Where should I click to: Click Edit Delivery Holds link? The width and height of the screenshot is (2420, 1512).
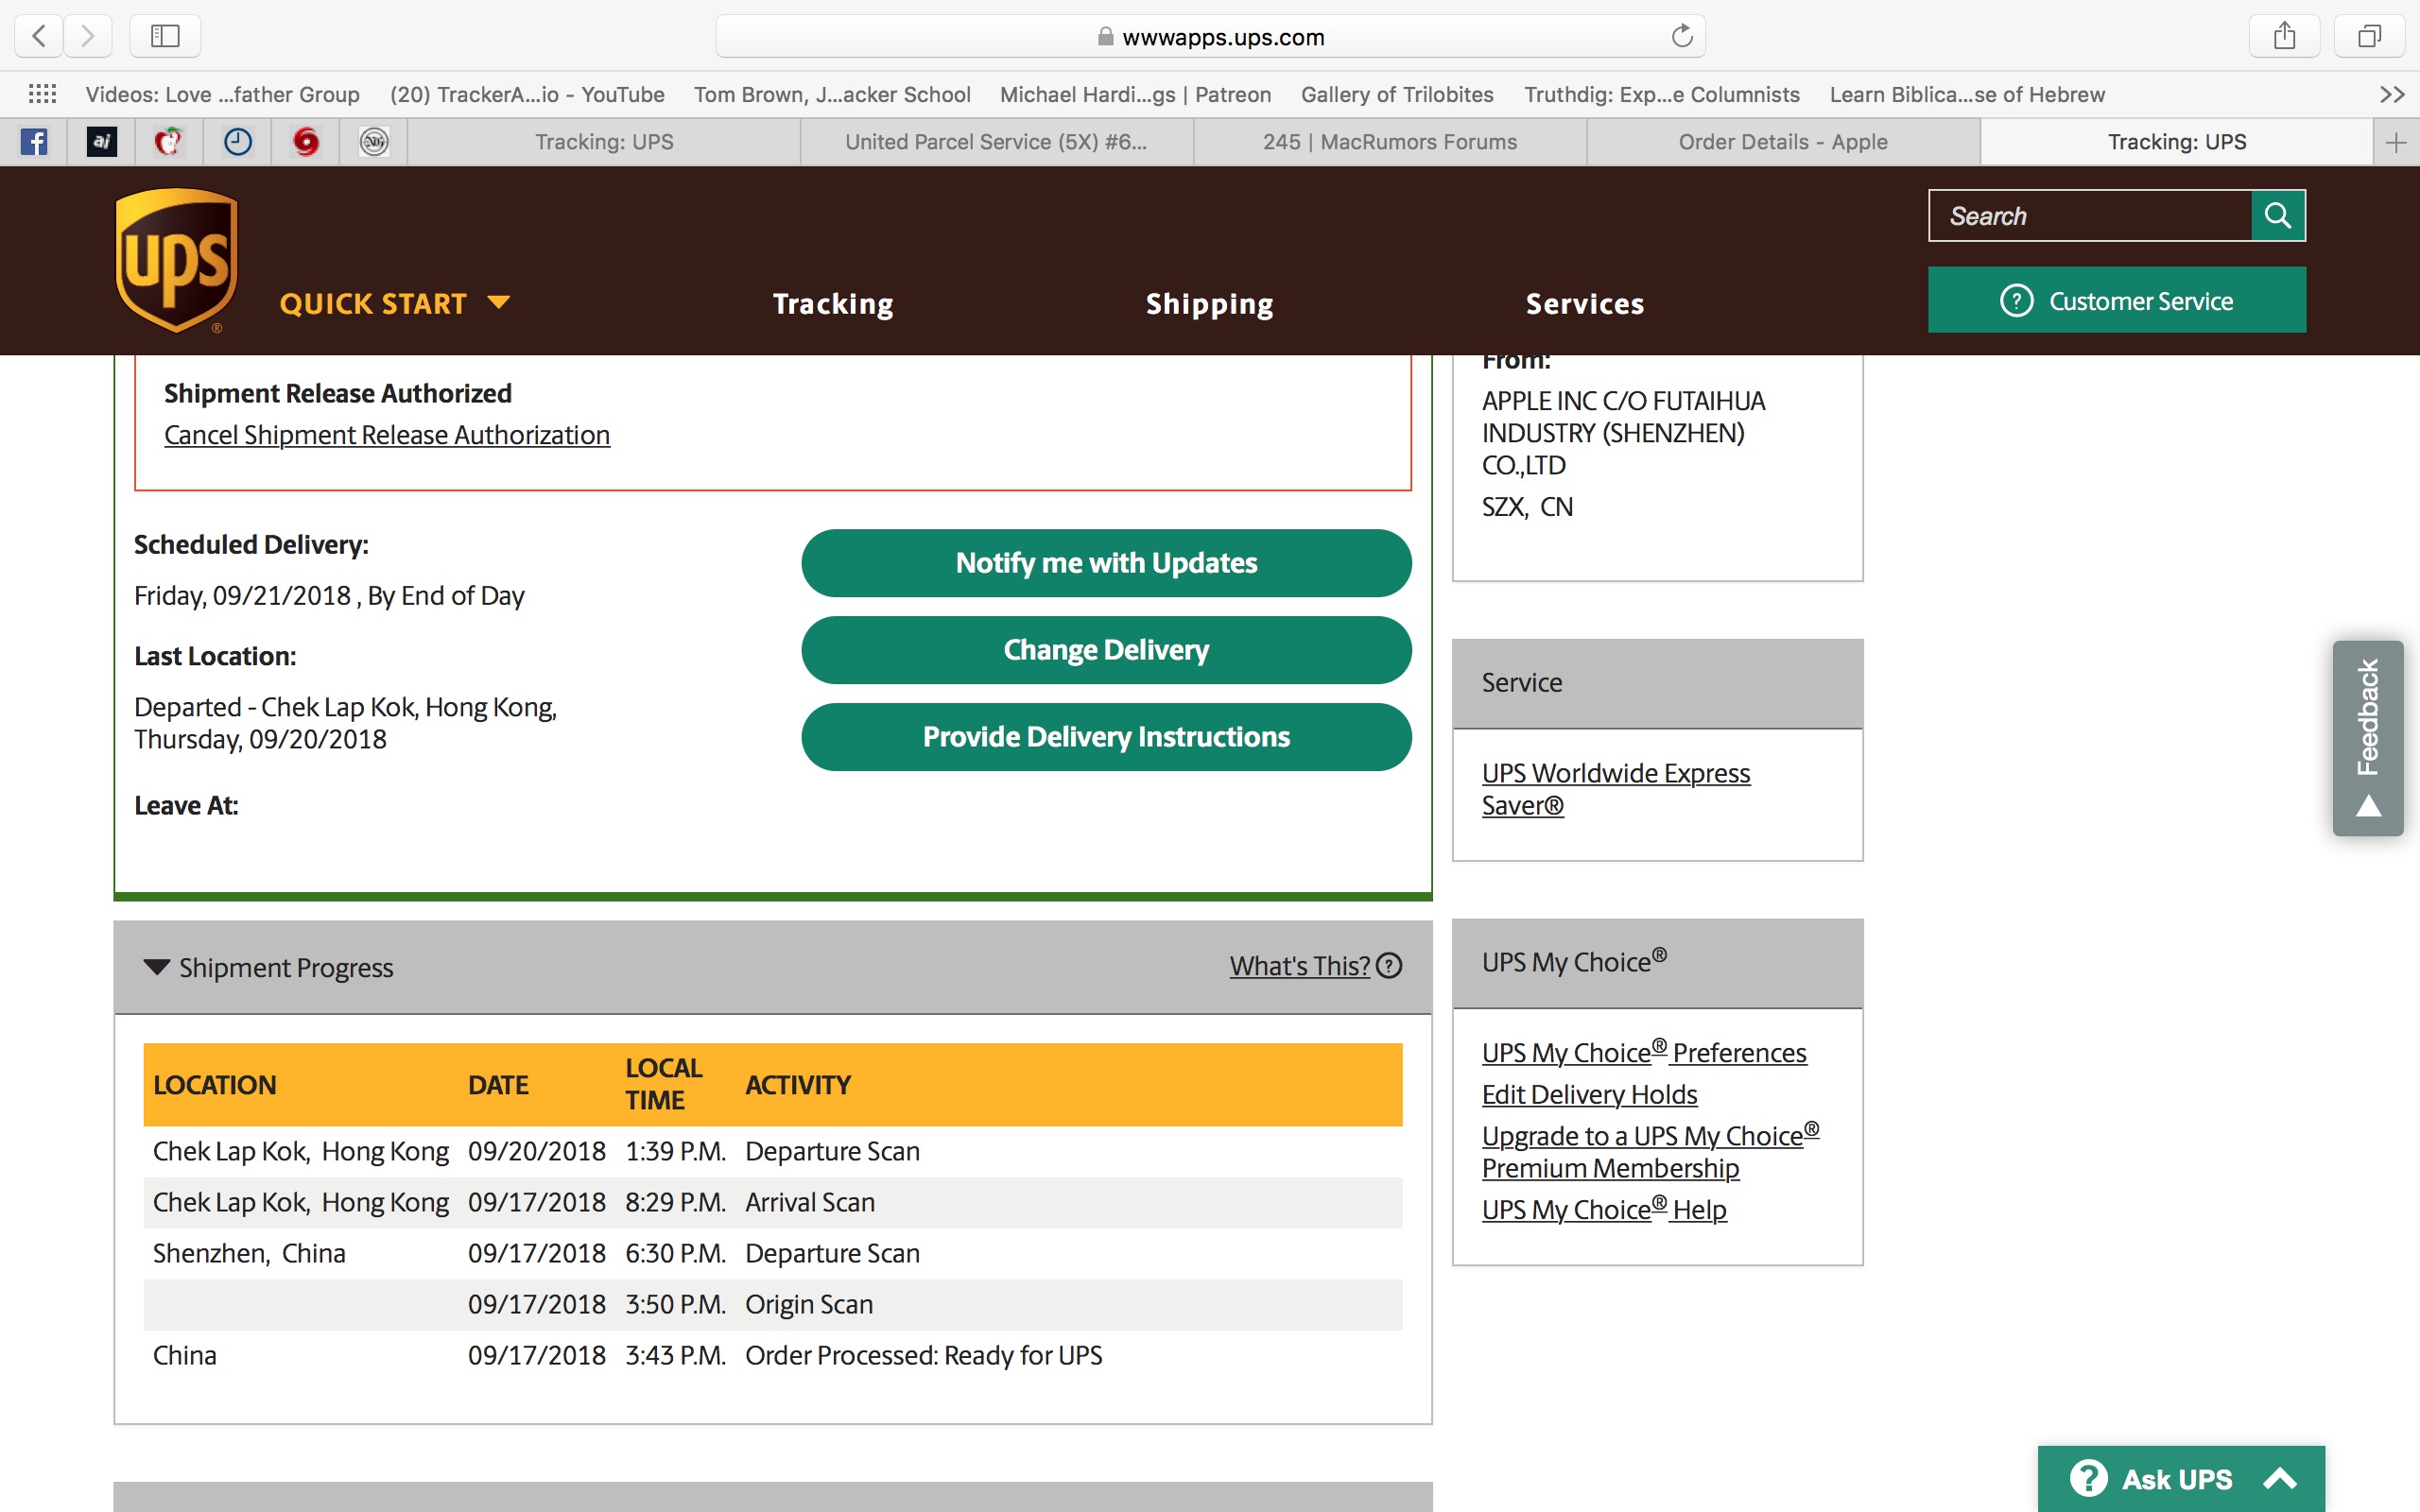(1589, 1094)
